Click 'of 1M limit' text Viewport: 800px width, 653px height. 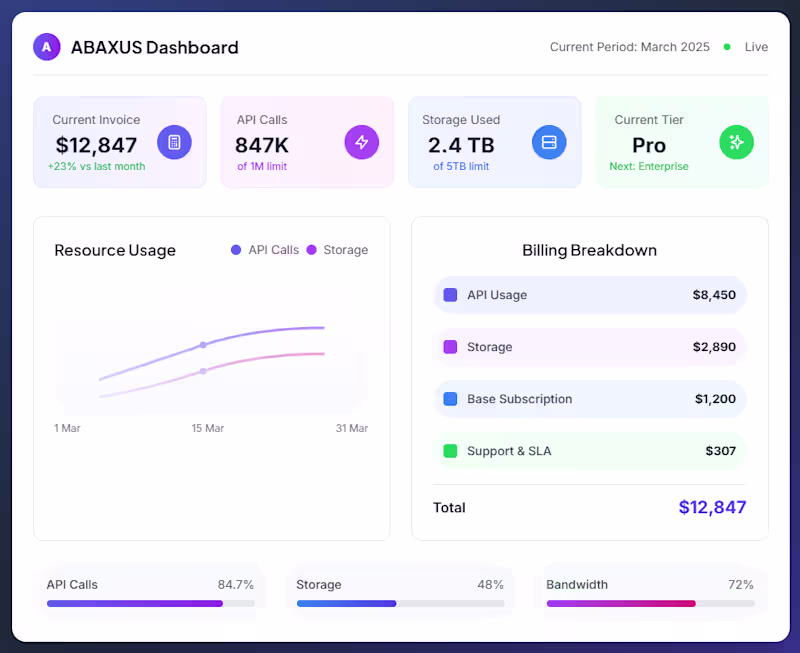click(x=262, y=166)
